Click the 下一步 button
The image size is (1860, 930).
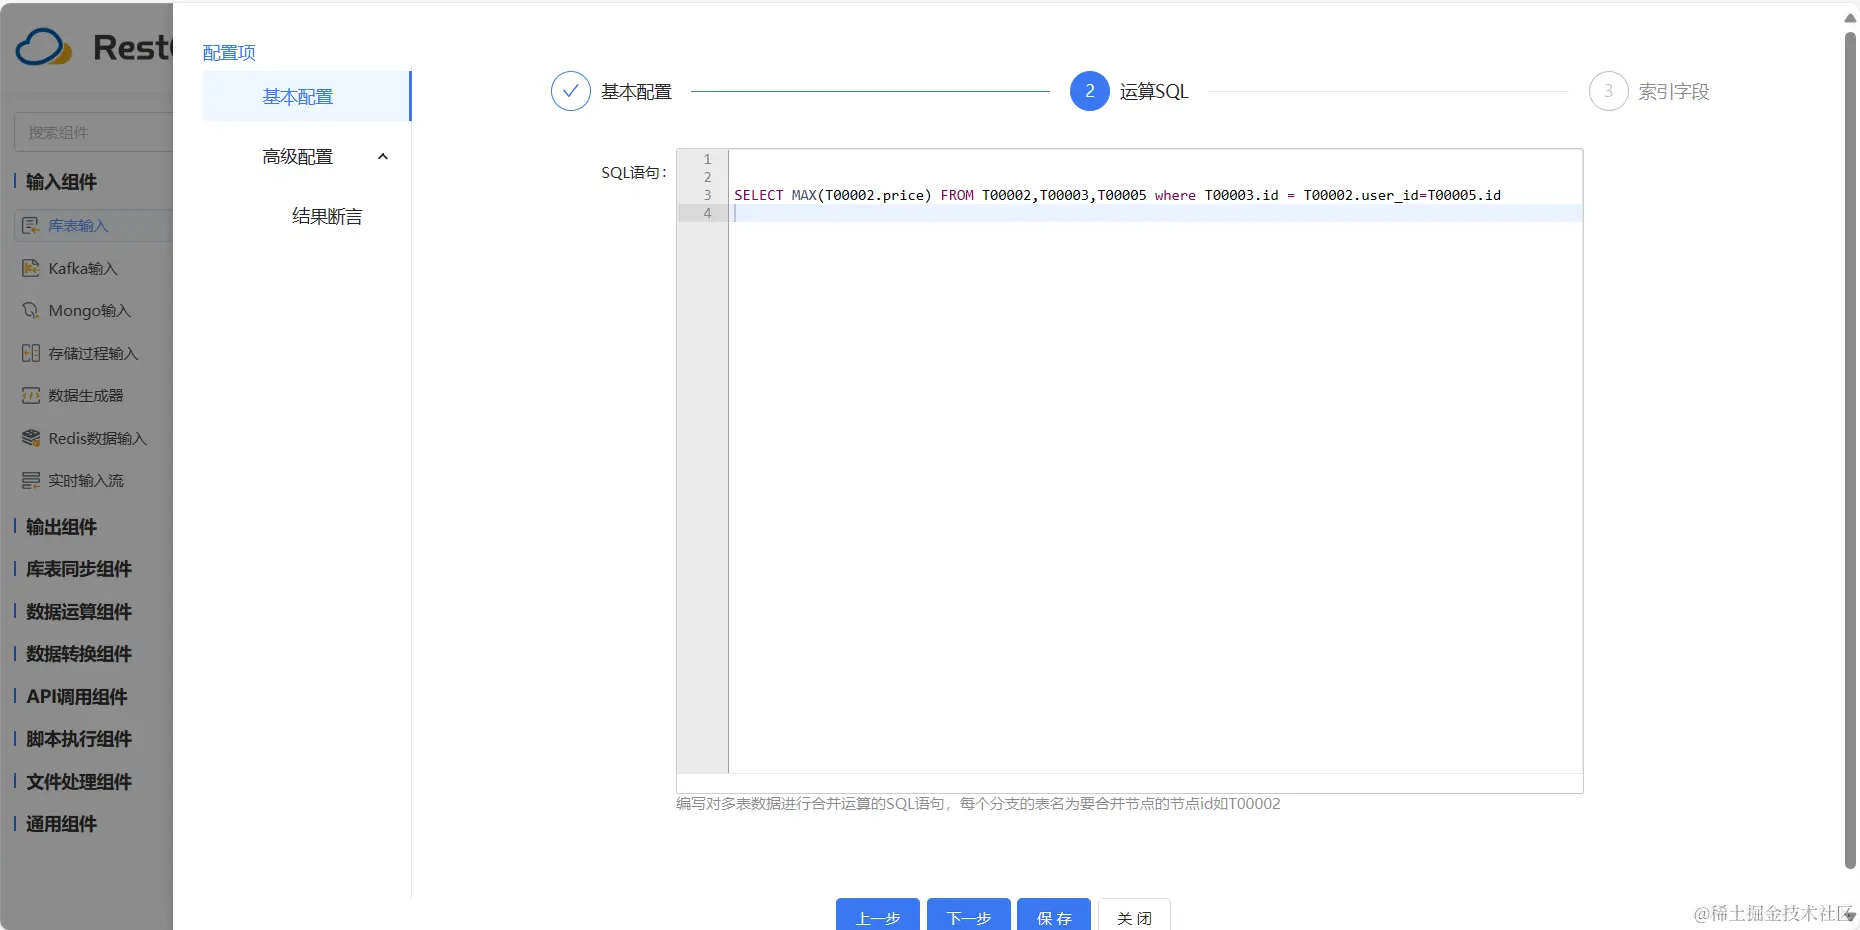(969, 916)
